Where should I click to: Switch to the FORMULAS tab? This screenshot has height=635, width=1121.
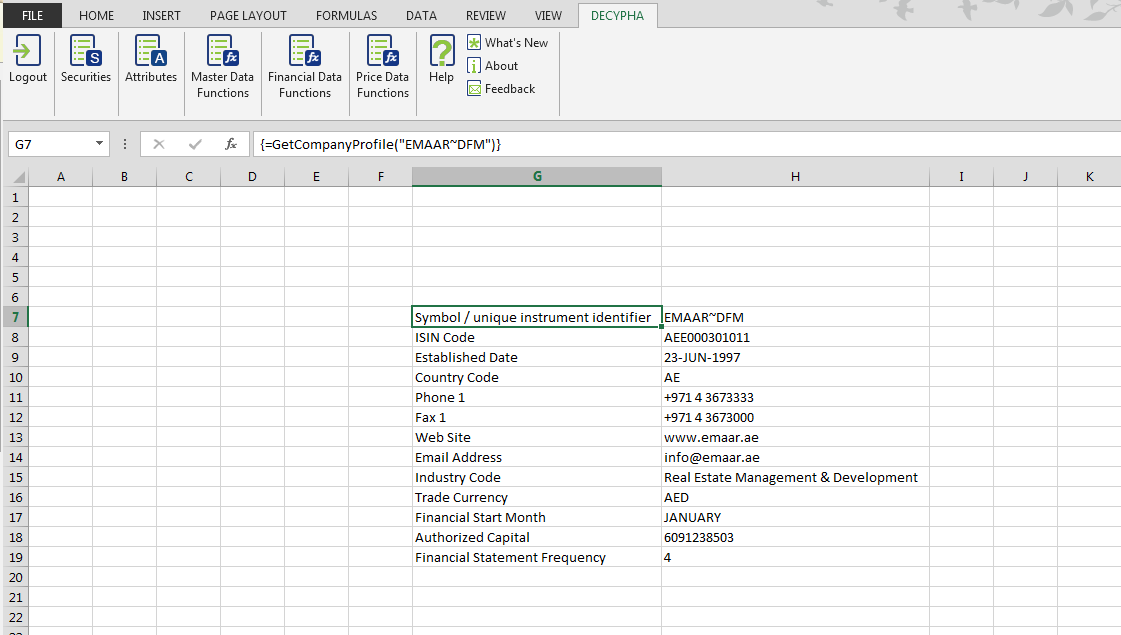tap(347, 16)
